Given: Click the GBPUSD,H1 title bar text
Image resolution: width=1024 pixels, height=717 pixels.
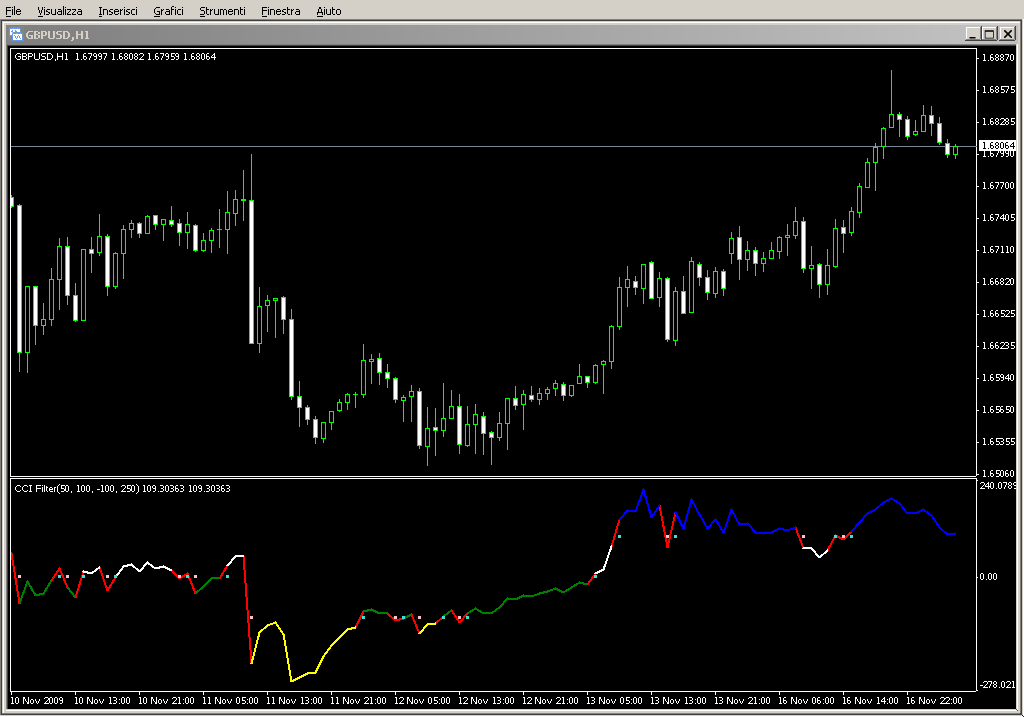Looking at the screenshot, I should [x=57, y=35].
